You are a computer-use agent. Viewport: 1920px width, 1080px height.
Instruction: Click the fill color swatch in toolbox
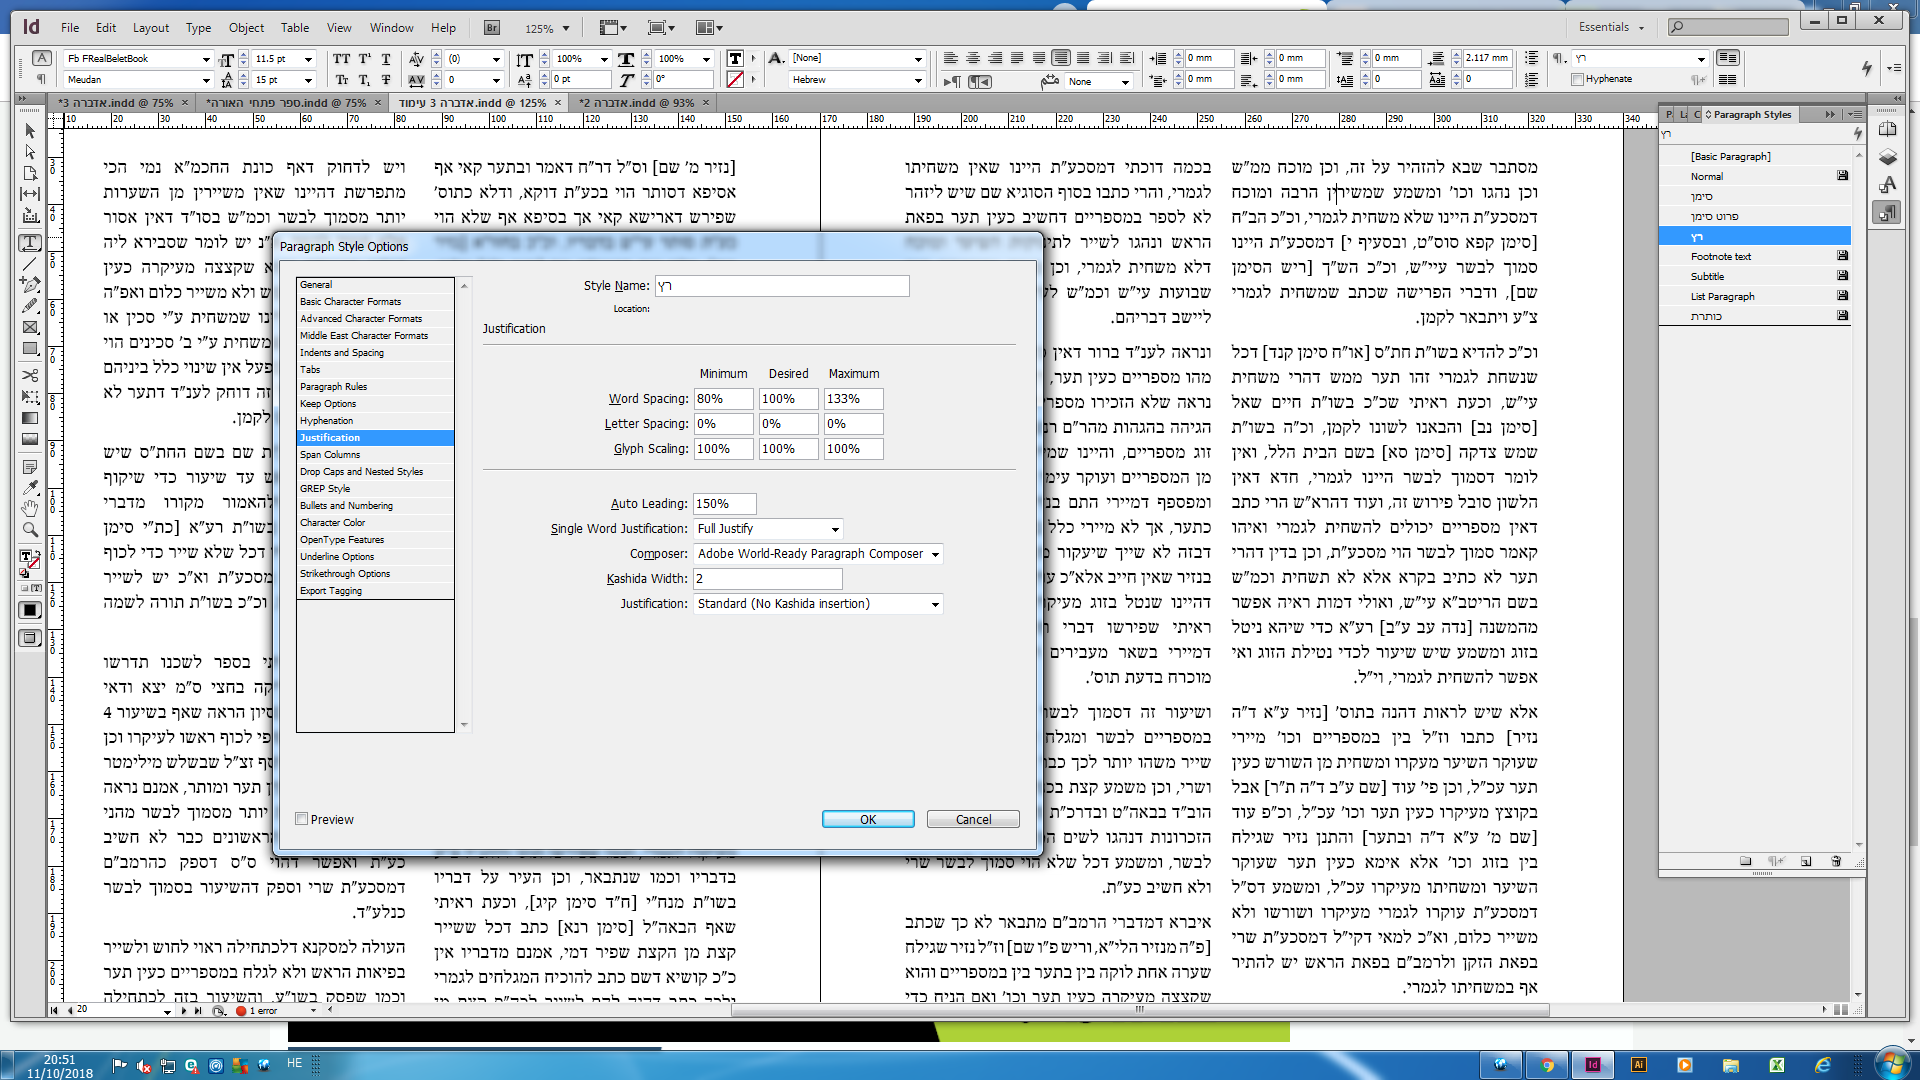[x=26, y=557]
